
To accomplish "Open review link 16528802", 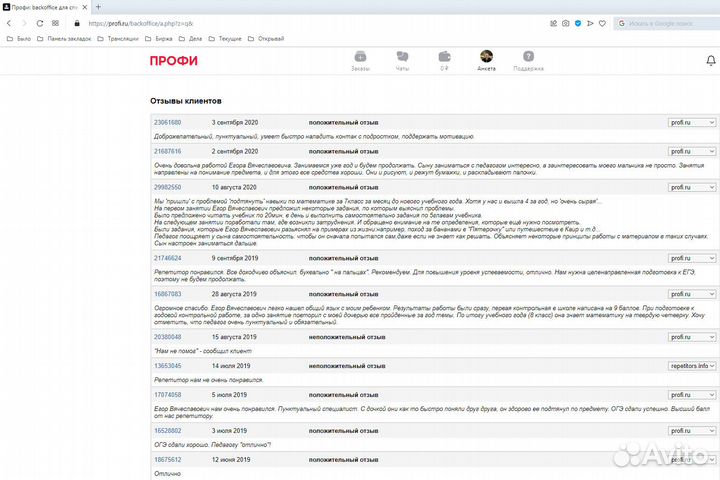I will point(168,431).
